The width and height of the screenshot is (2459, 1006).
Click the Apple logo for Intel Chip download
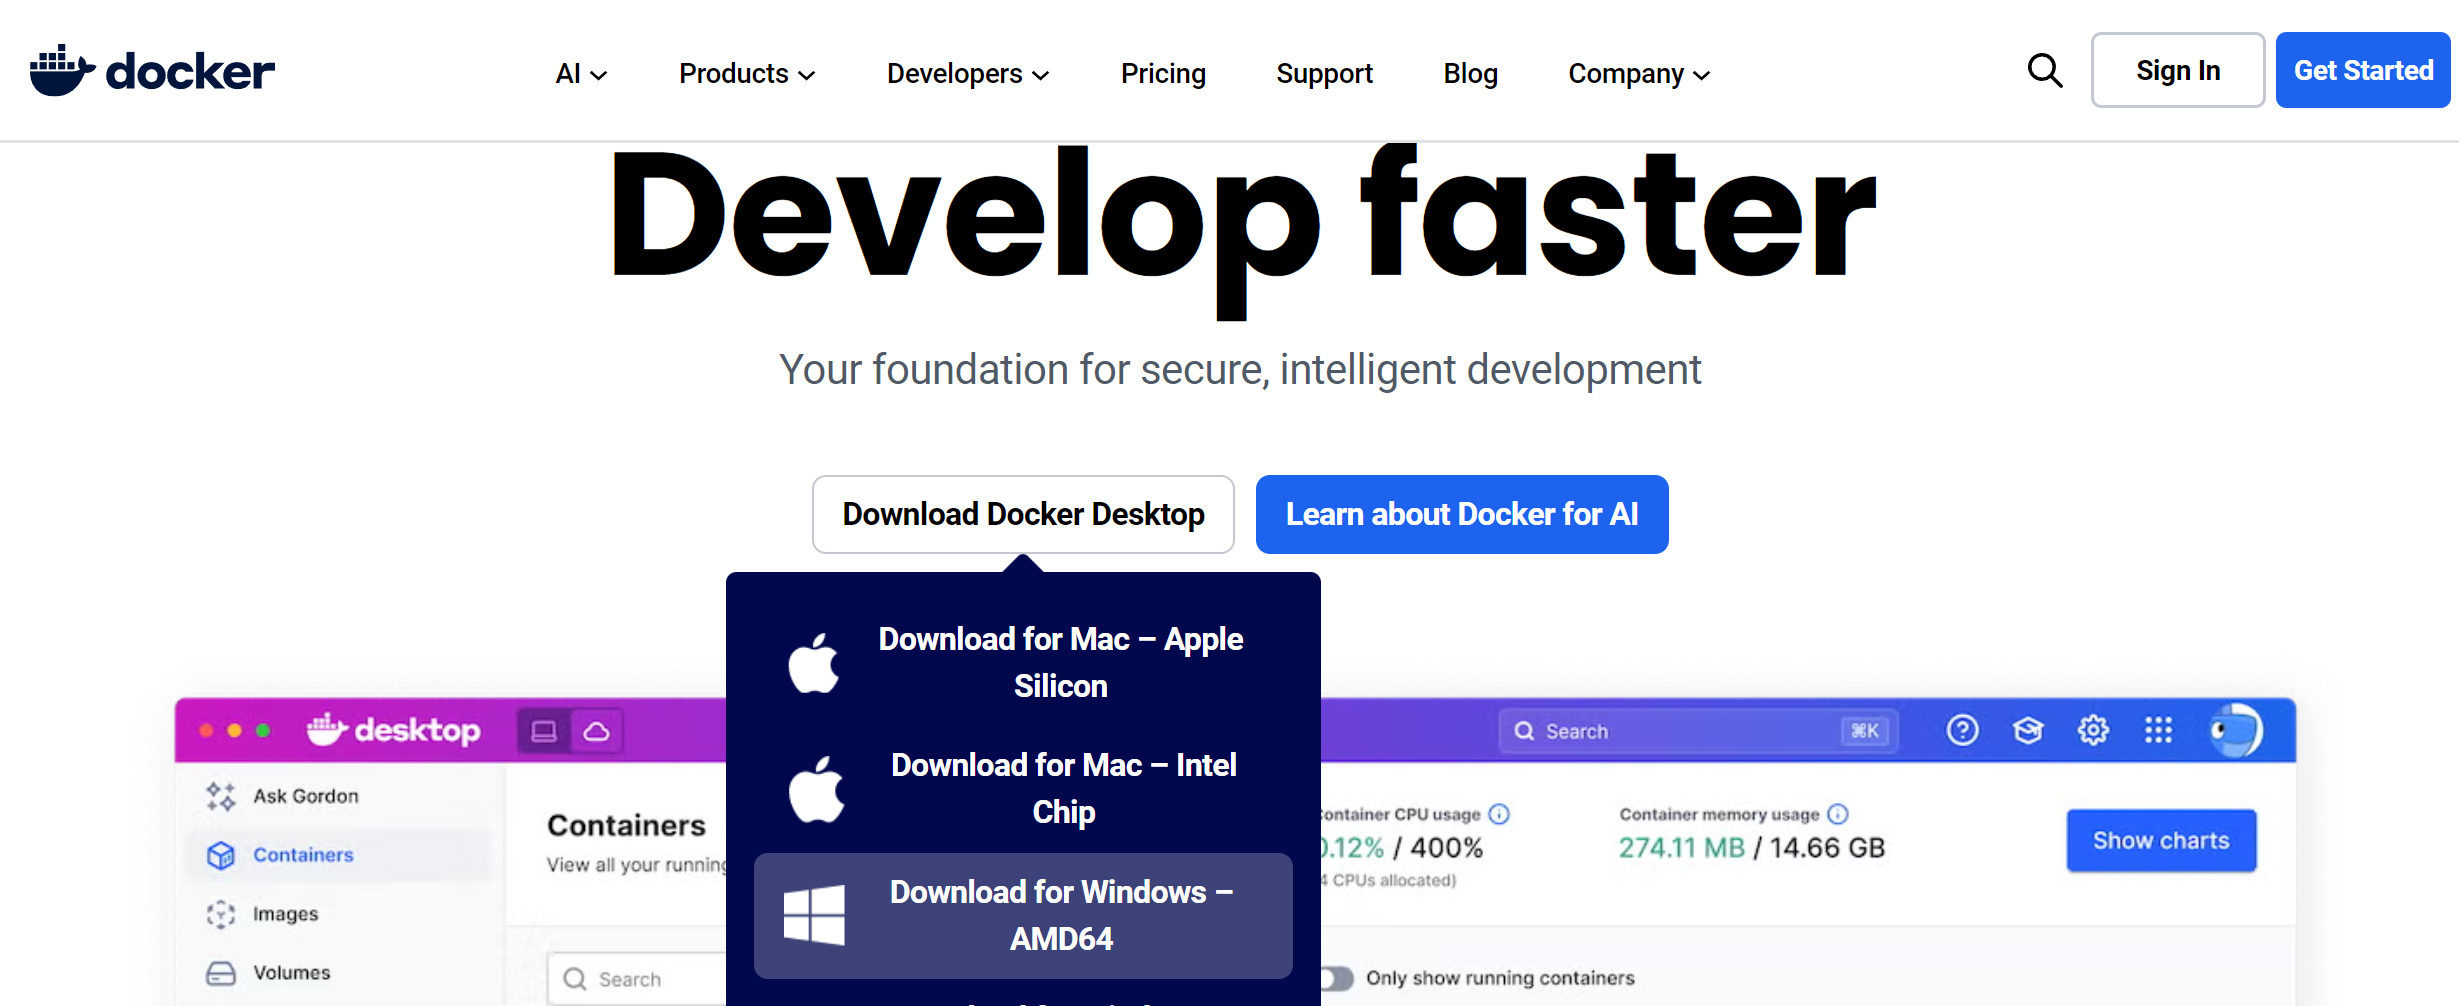click(x=816, y=788)
